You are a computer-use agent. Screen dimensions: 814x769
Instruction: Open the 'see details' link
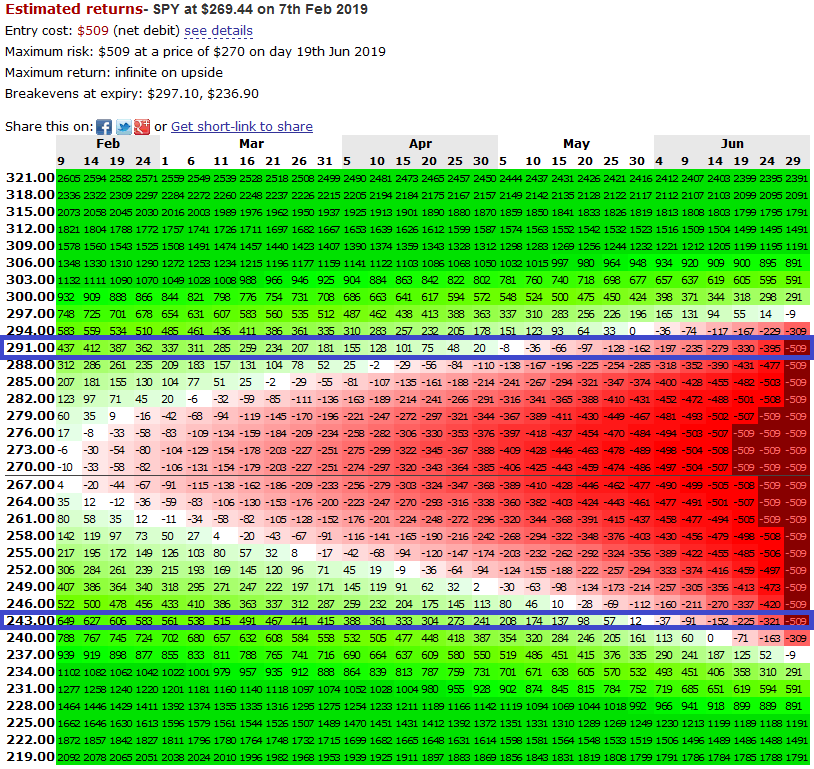(218, 31)
